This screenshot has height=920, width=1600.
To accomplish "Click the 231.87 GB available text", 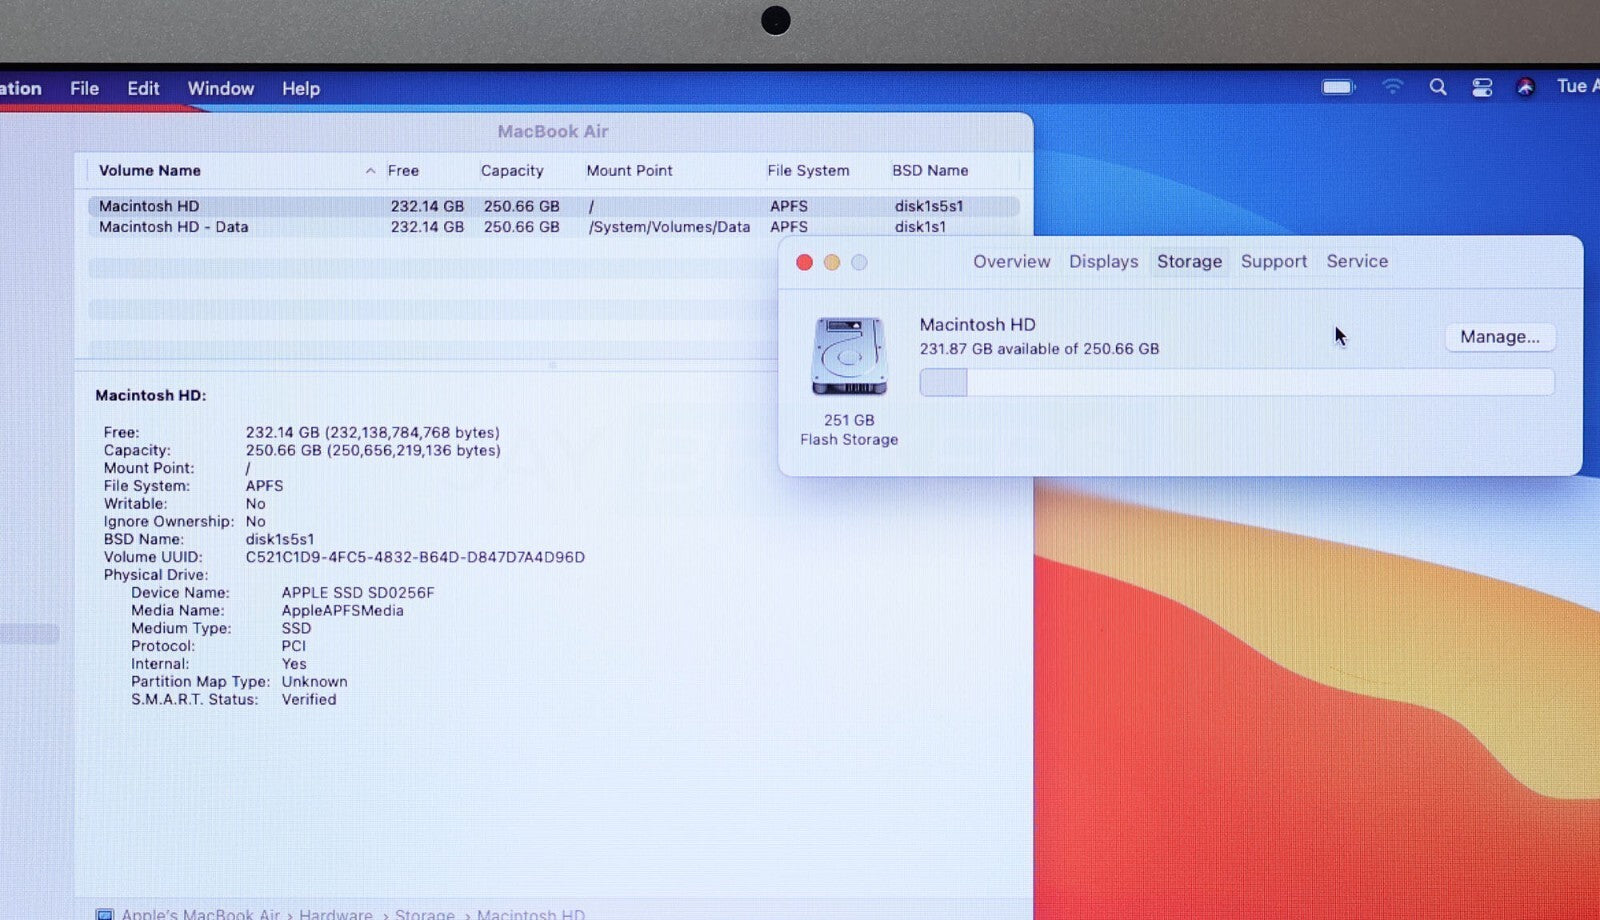I will tap(1040, 349).
